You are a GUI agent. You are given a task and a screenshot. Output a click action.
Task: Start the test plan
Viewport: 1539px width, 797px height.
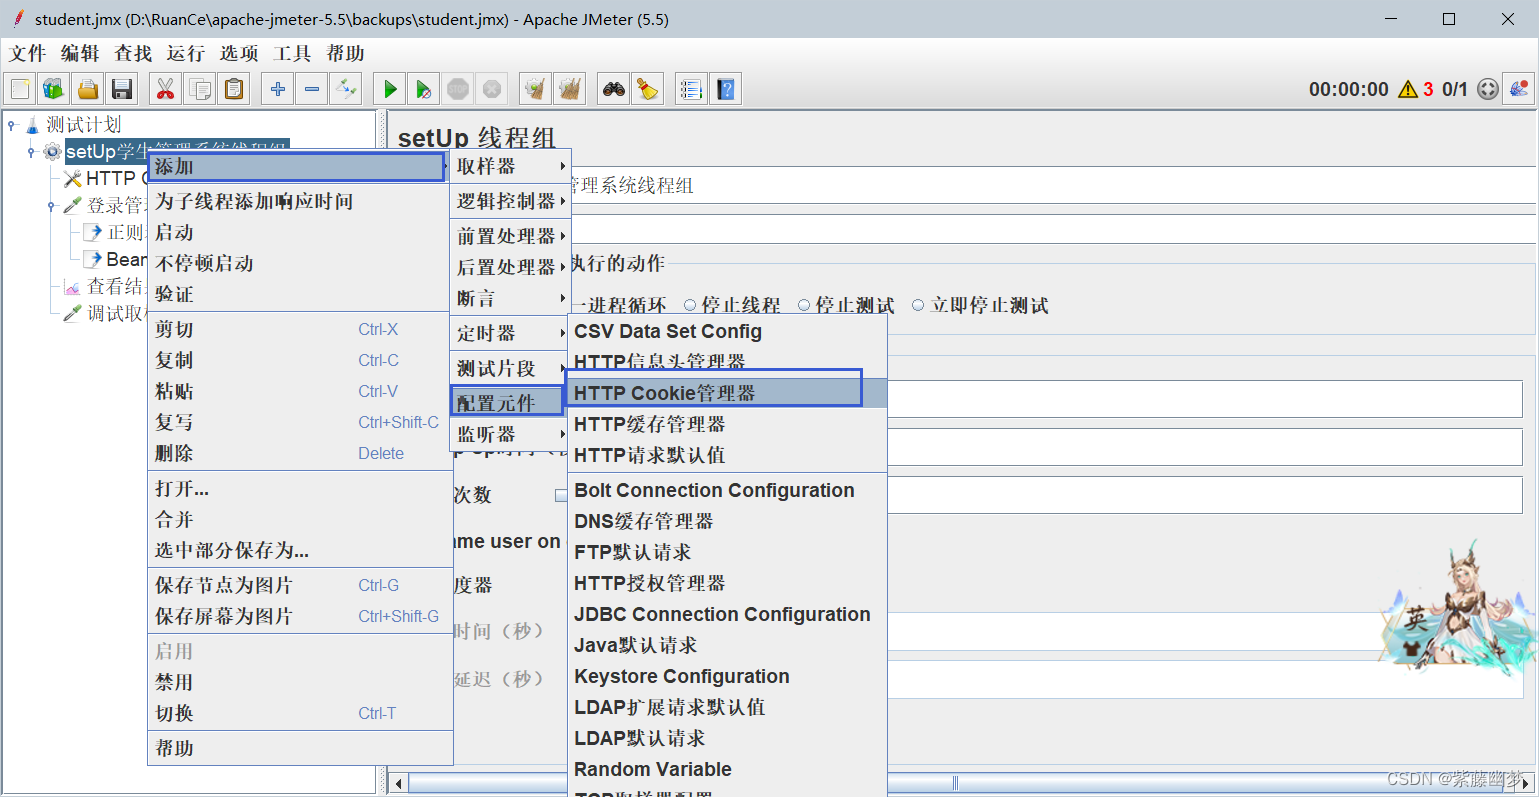point(388,88)
